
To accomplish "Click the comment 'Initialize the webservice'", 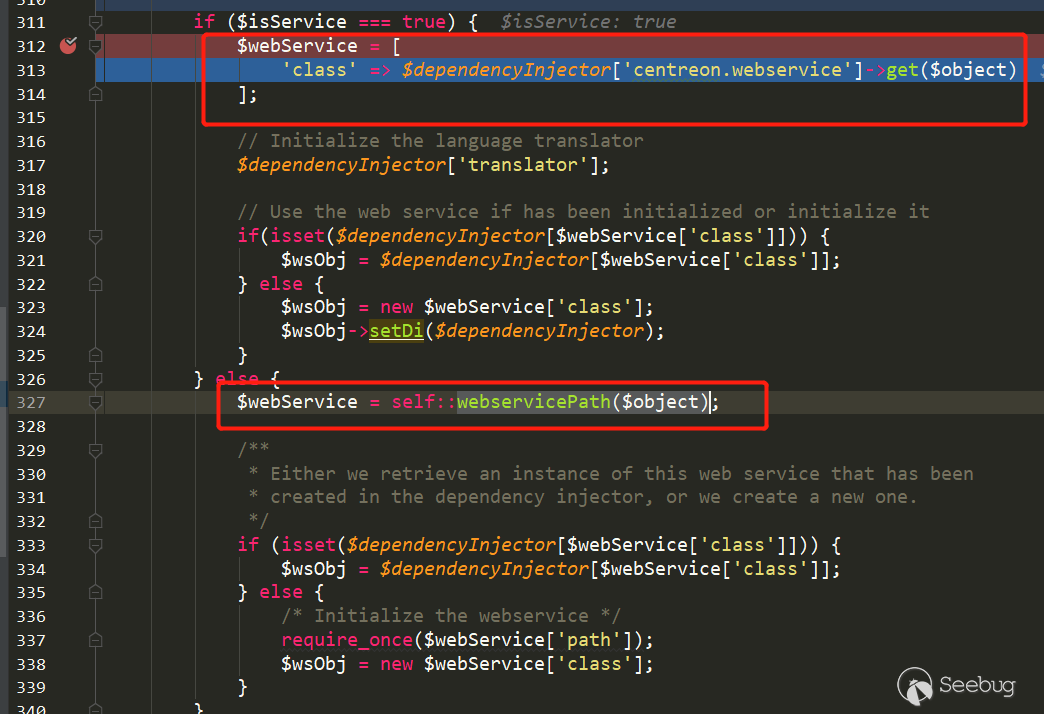I will 451,616.
